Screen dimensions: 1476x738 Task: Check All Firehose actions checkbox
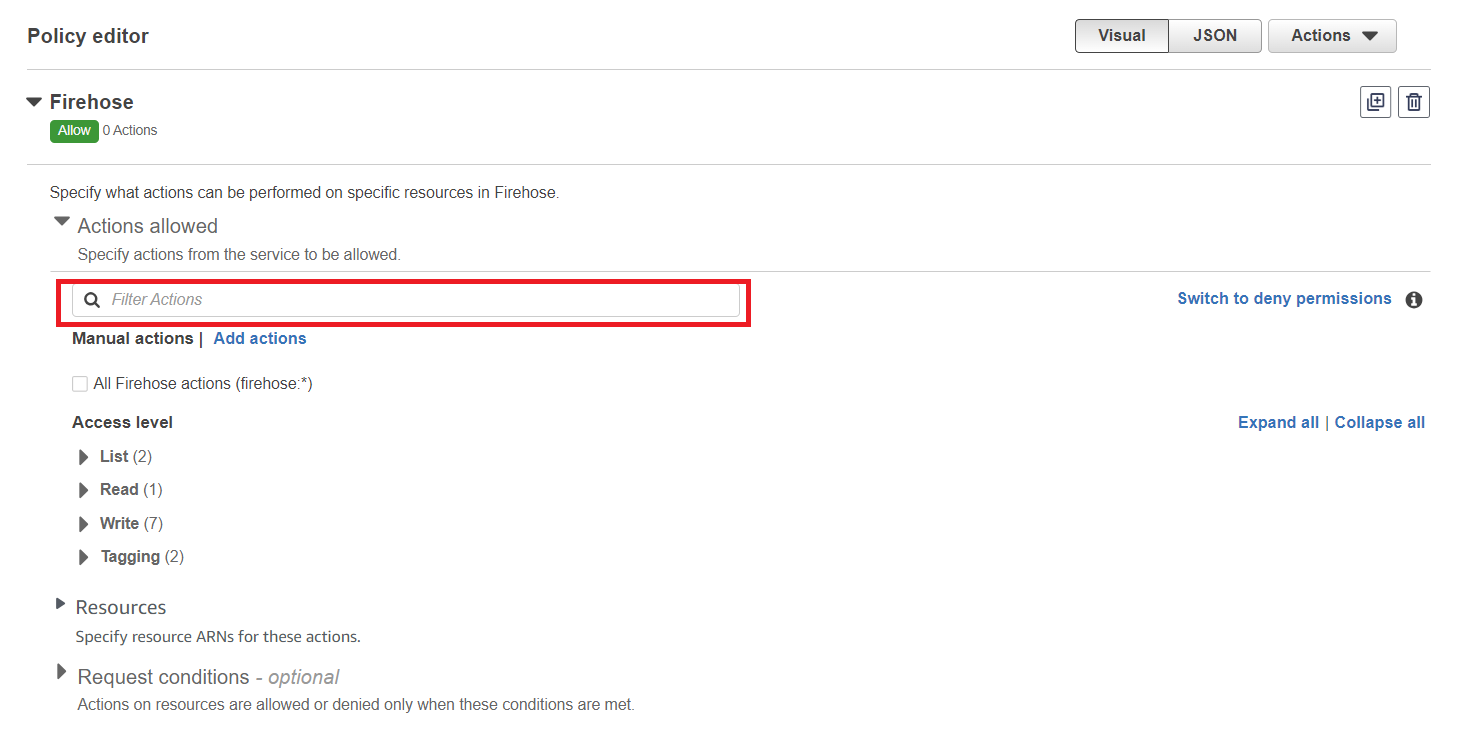click(x=80, y=384)
